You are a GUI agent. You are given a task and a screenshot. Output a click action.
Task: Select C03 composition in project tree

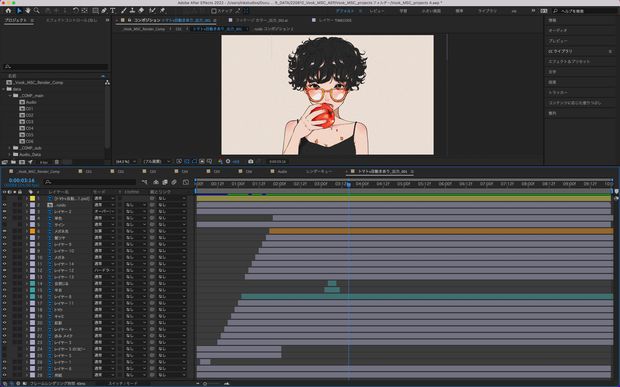click(29, 122)
